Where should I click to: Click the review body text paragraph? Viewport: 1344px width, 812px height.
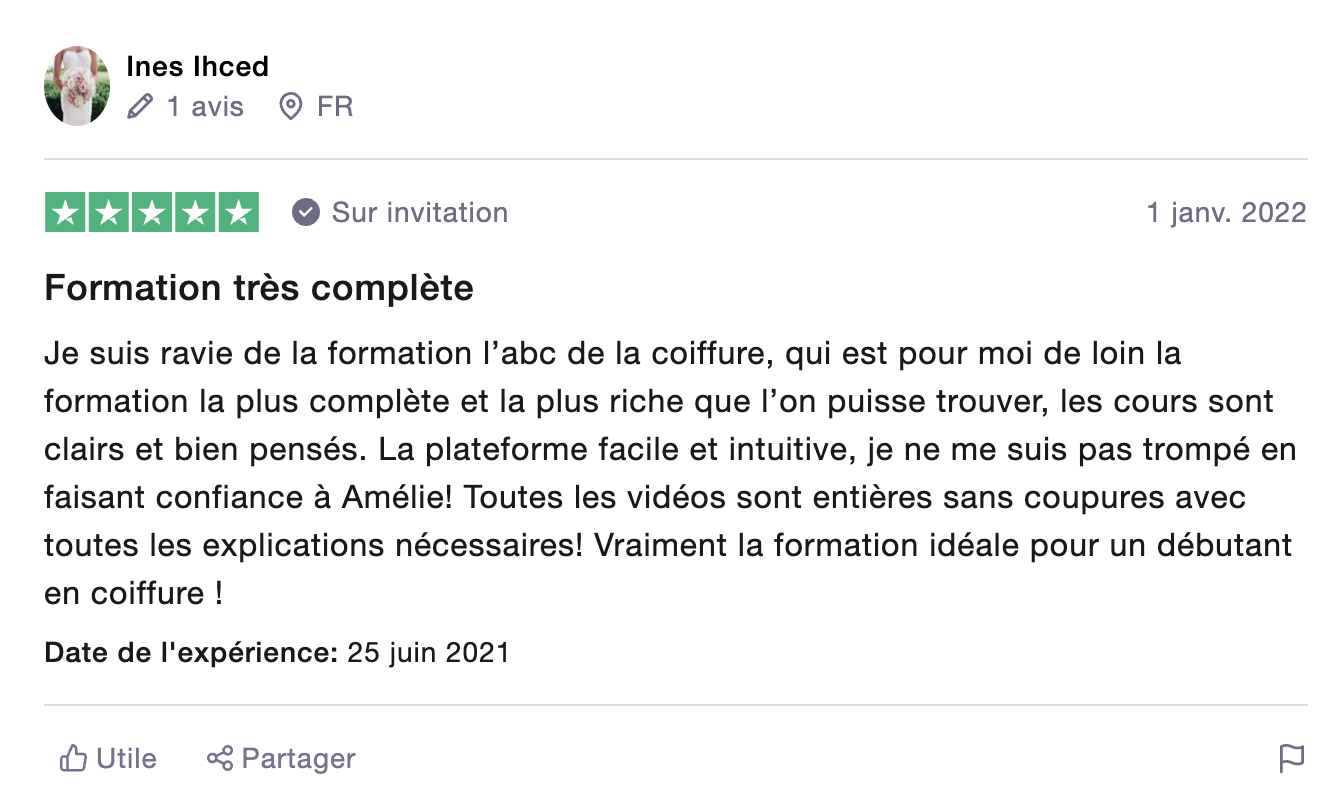670,474
